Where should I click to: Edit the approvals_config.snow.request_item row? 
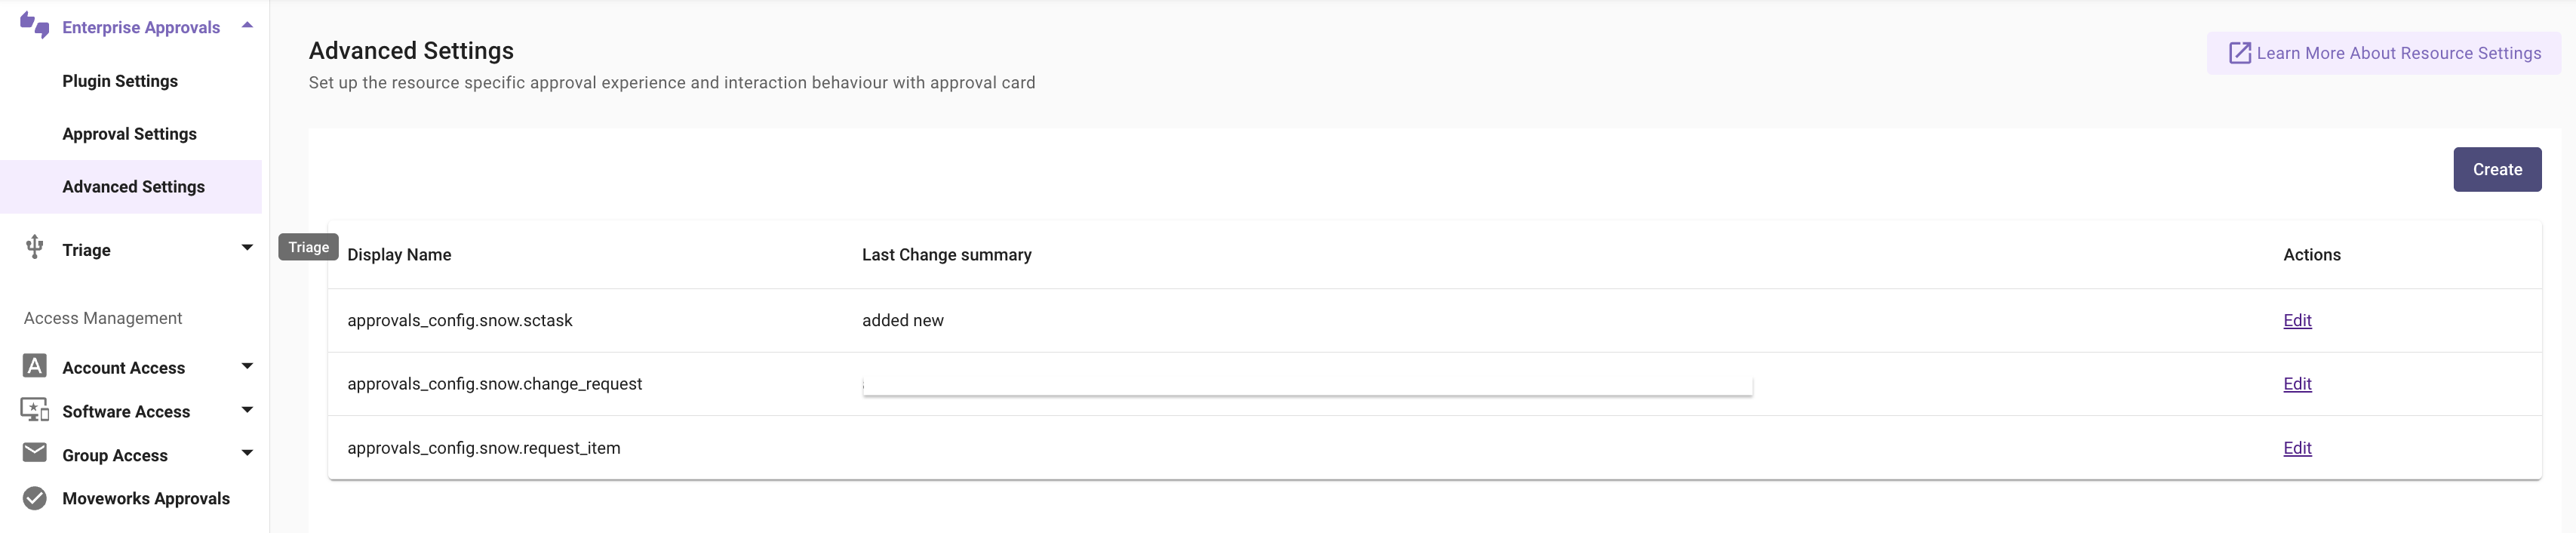(2296, 448)
